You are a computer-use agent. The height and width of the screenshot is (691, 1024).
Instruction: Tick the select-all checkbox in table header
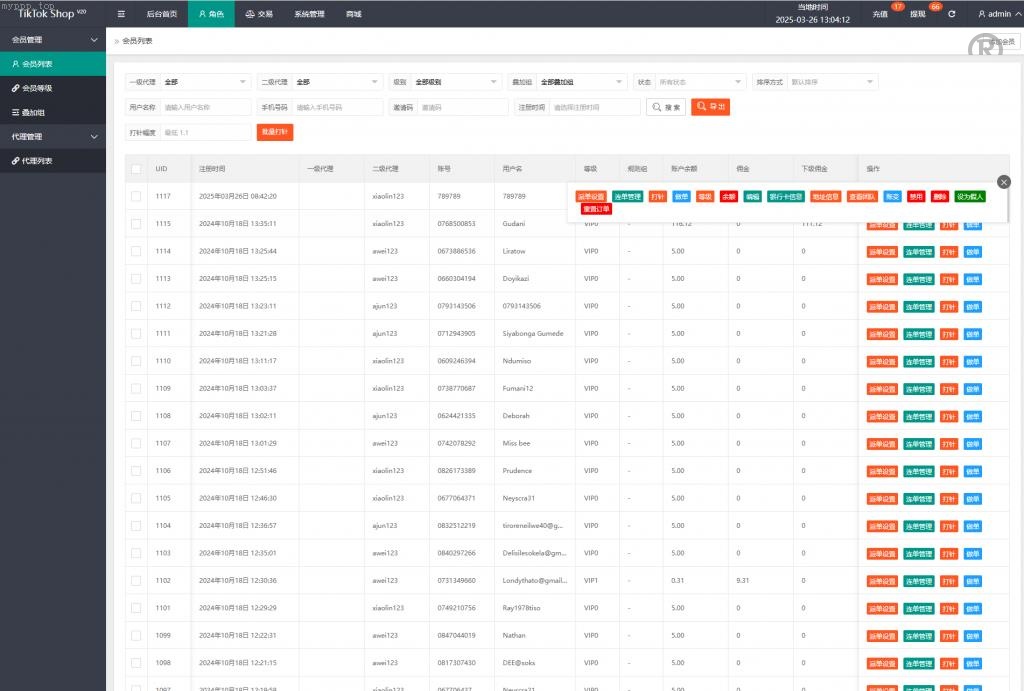click(136, 169)
